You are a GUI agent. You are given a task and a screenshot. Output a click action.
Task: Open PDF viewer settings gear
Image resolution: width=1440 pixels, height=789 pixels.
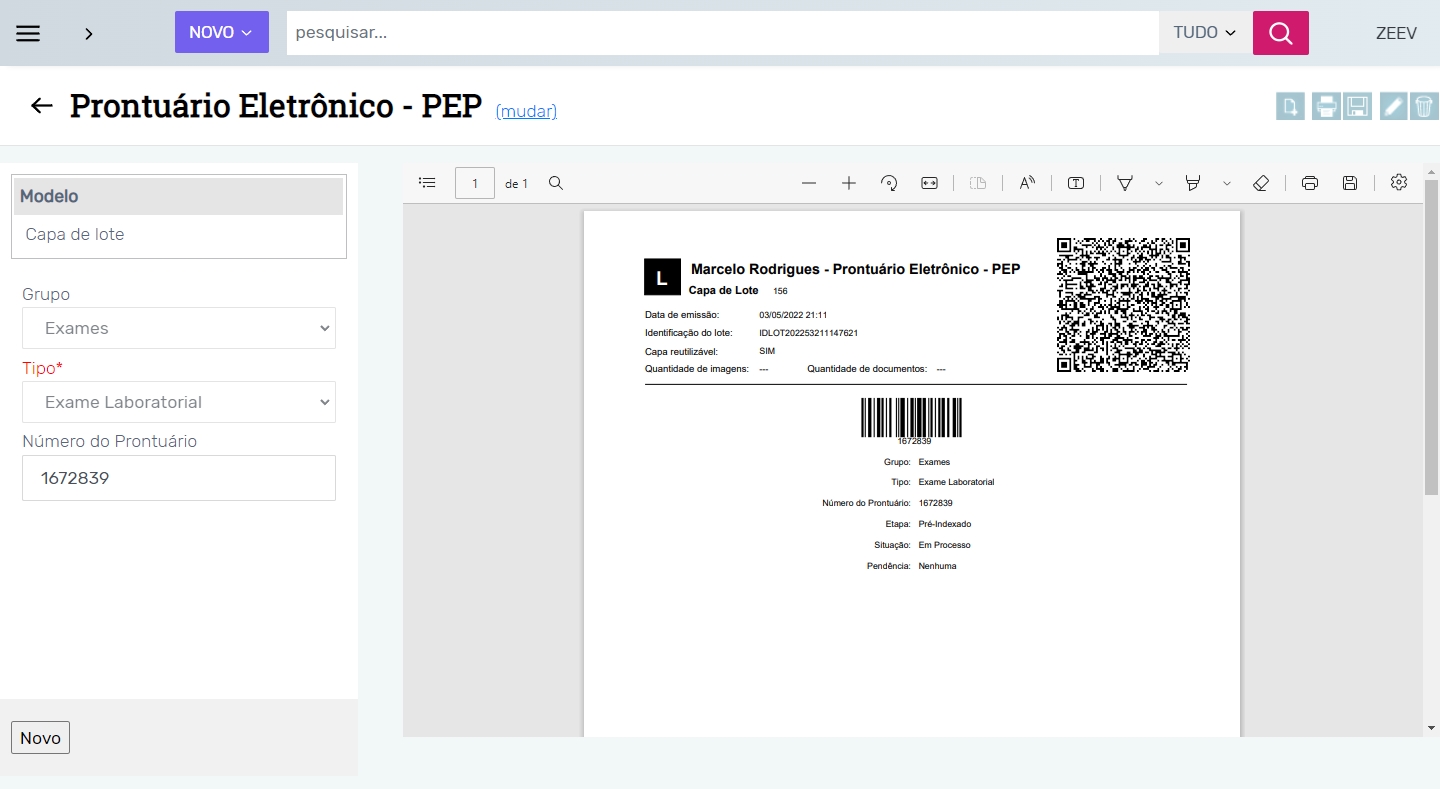[1399, 182]
